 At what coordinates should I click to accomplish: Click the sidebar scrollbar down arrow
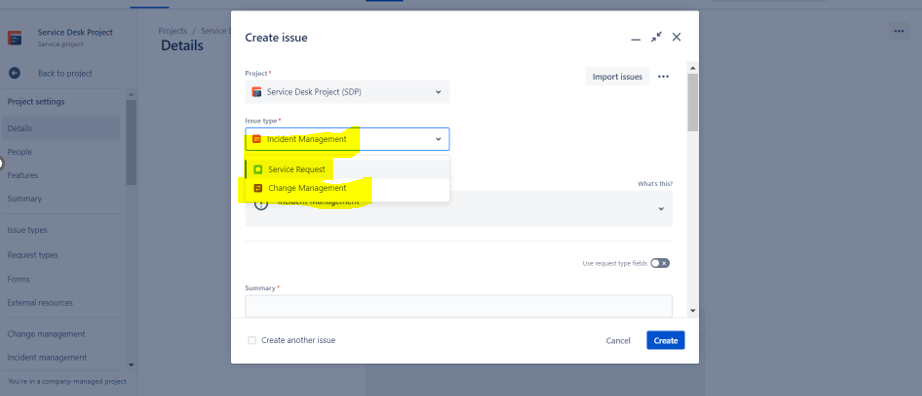[131, 365]
